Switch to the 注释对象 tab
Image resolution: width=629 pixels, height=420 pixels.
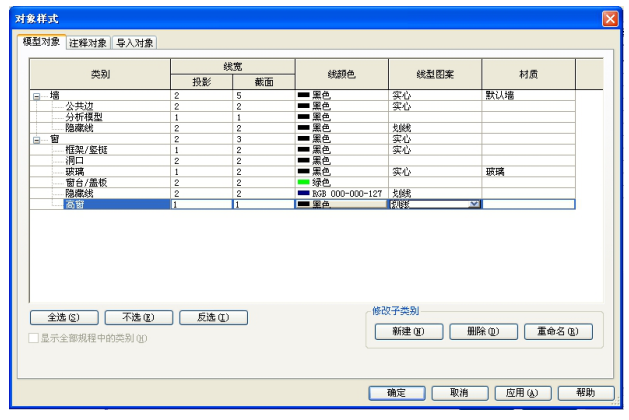[88, 43]
